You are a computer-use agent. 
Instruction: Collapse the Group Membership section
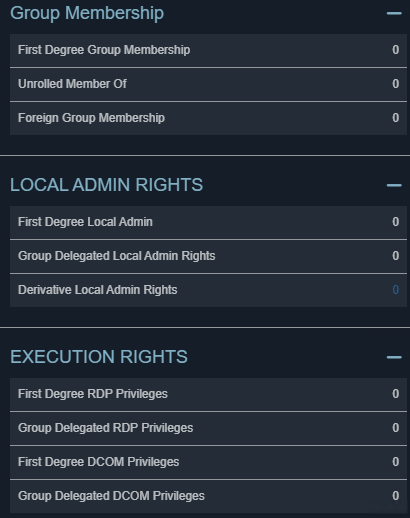[x=394, y=13]
